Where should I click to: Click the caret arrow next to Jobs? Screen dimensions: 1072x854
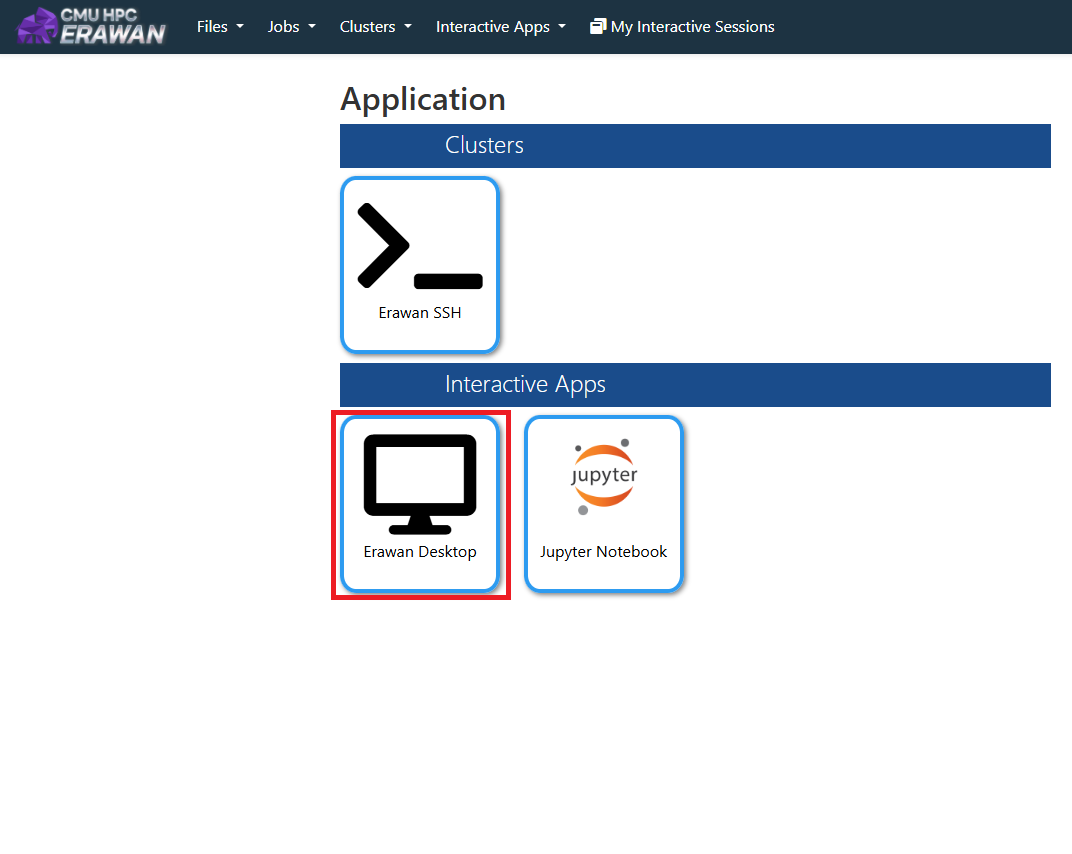point(312,27)
